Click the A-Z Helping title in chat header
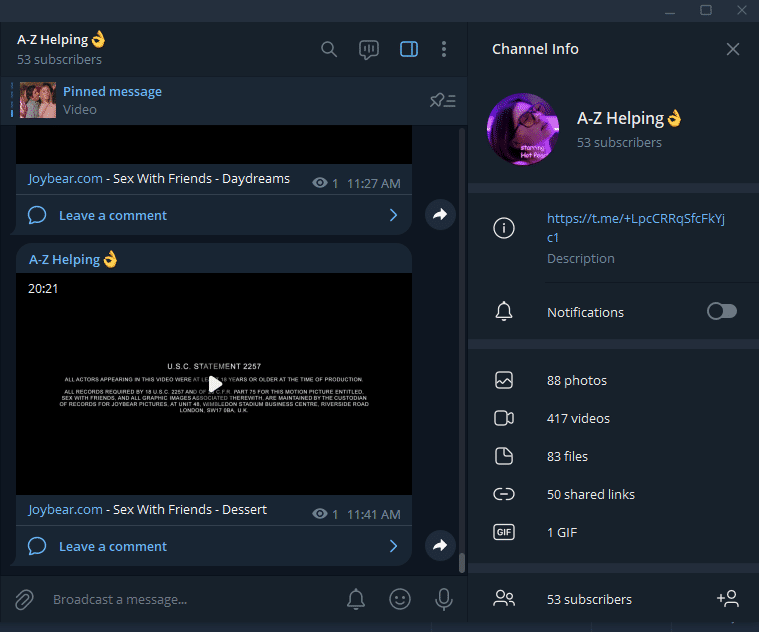This screenshot has height=632, width=759. click(61, 40)
